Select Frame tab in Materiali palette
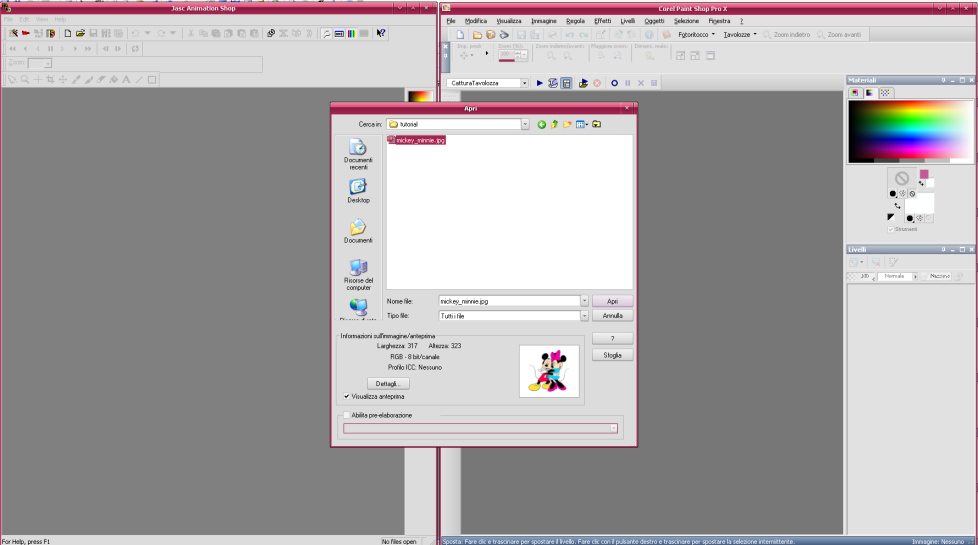978x545 pixels. point(855,93)
